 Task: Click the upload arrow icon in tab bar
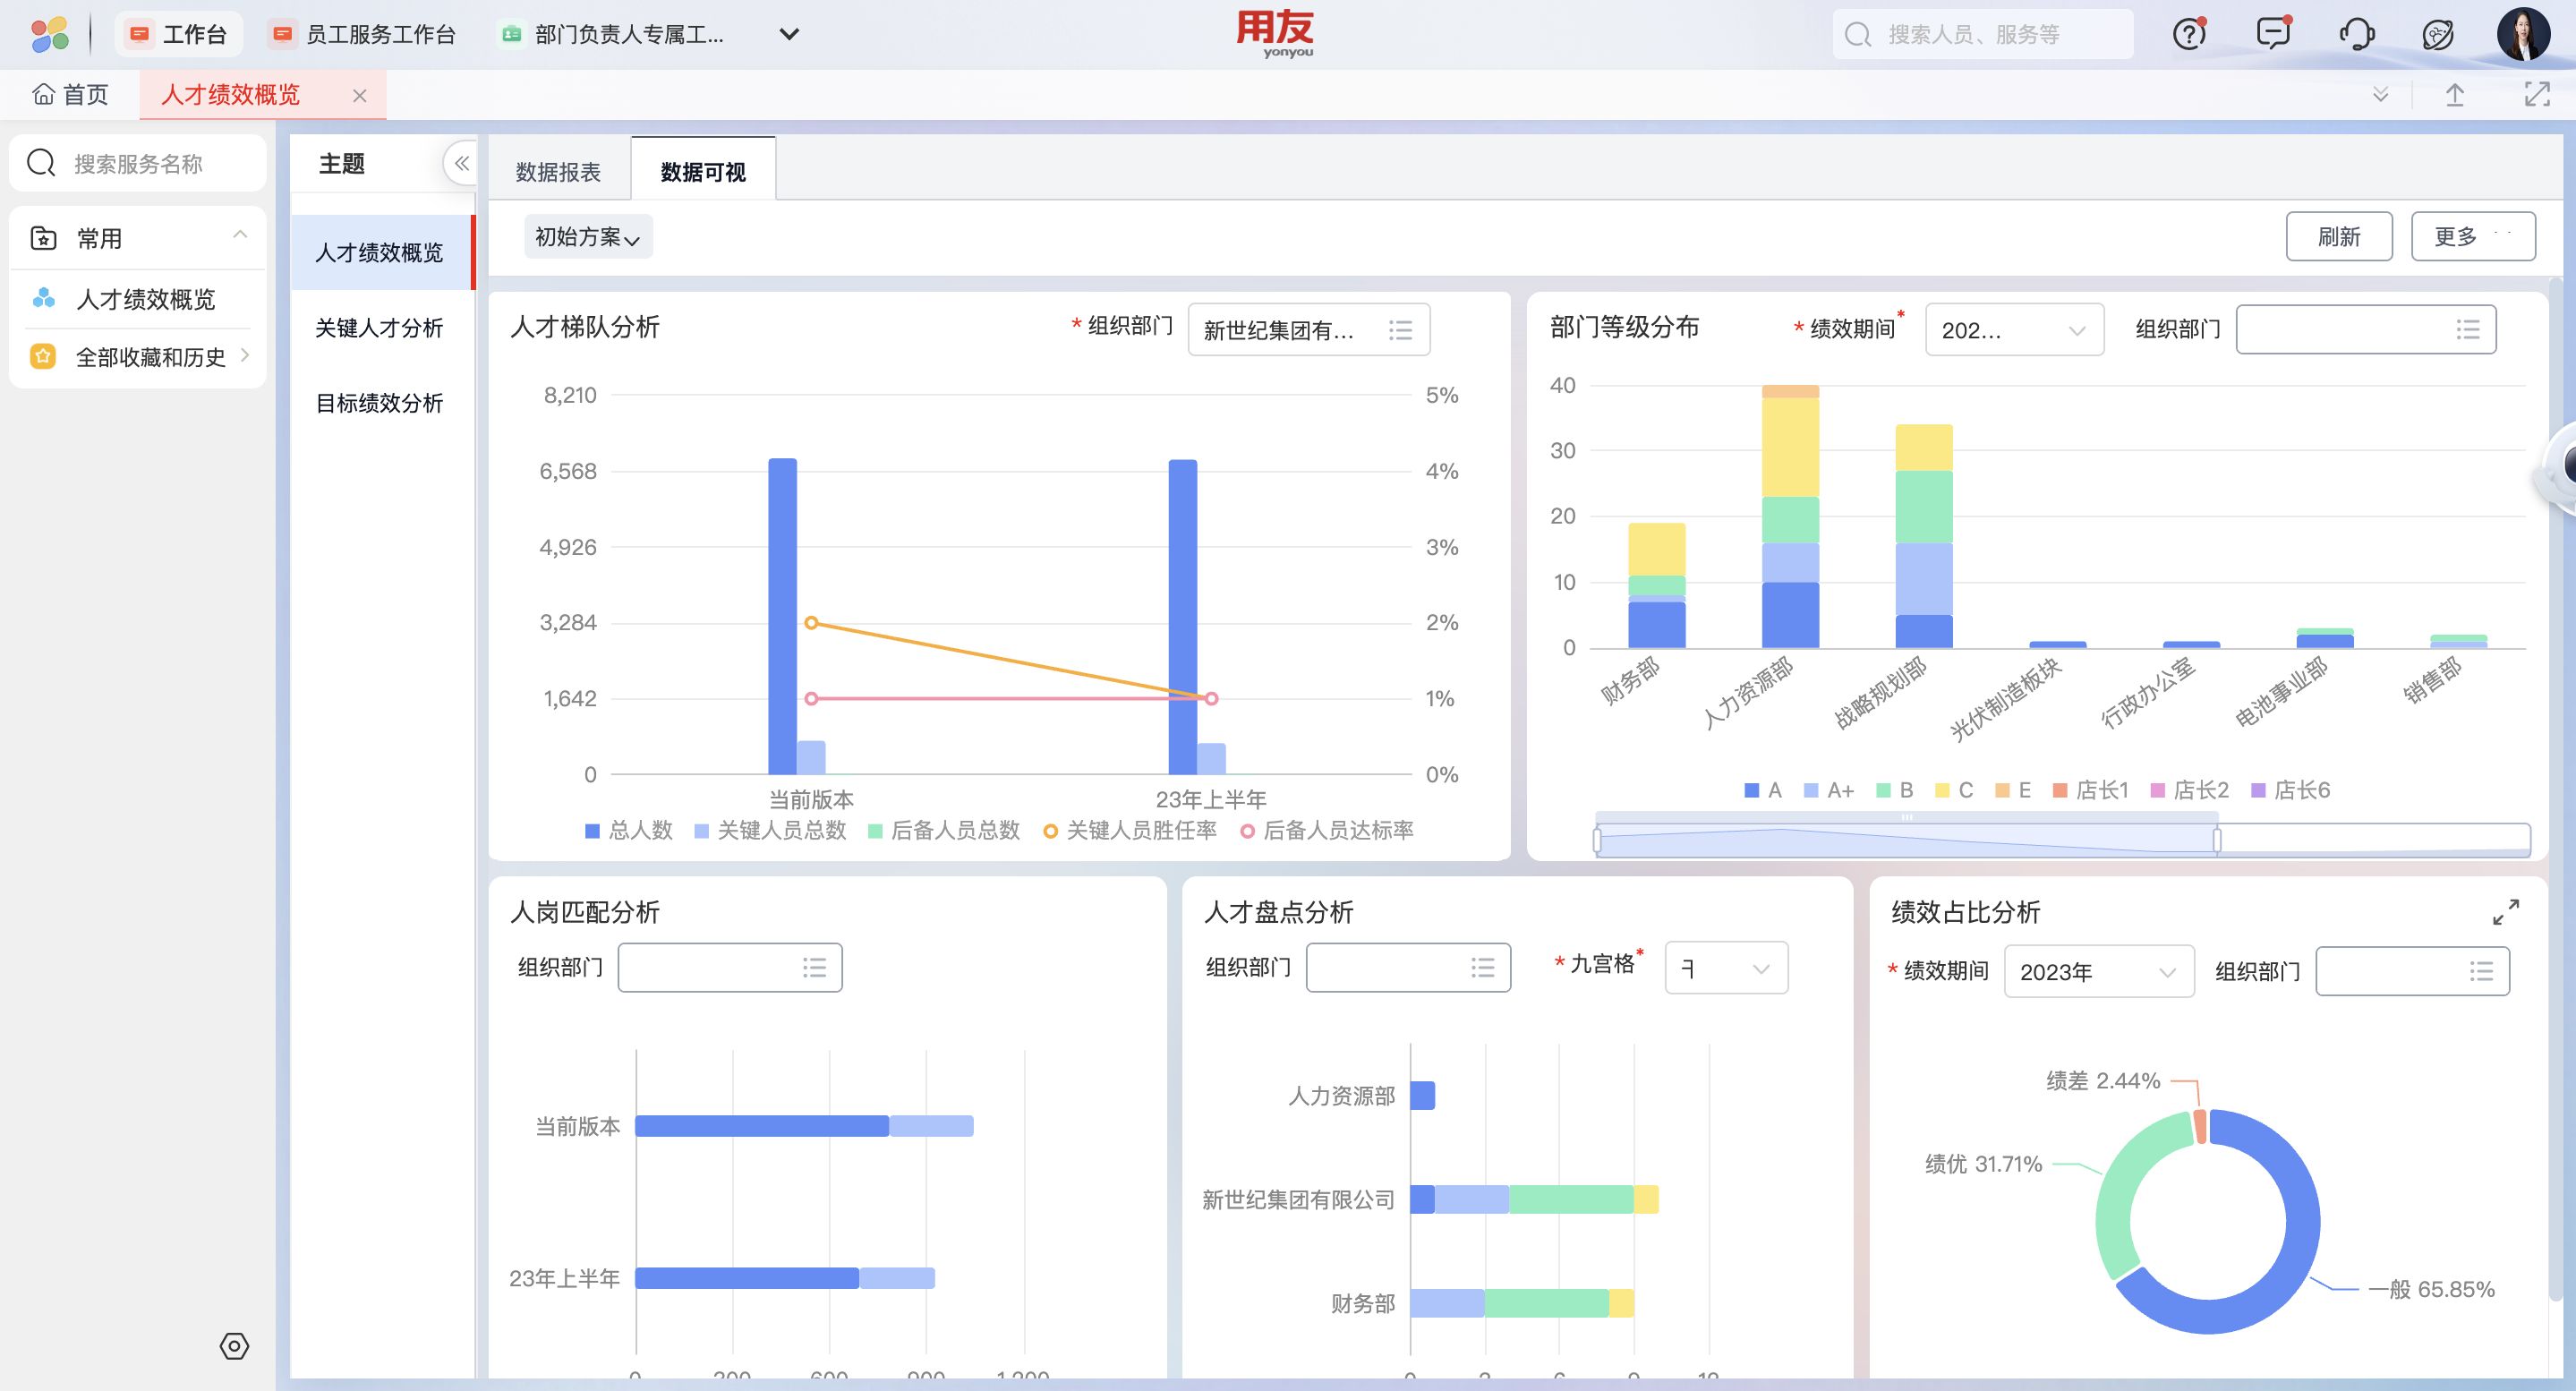click(2455, 95)
